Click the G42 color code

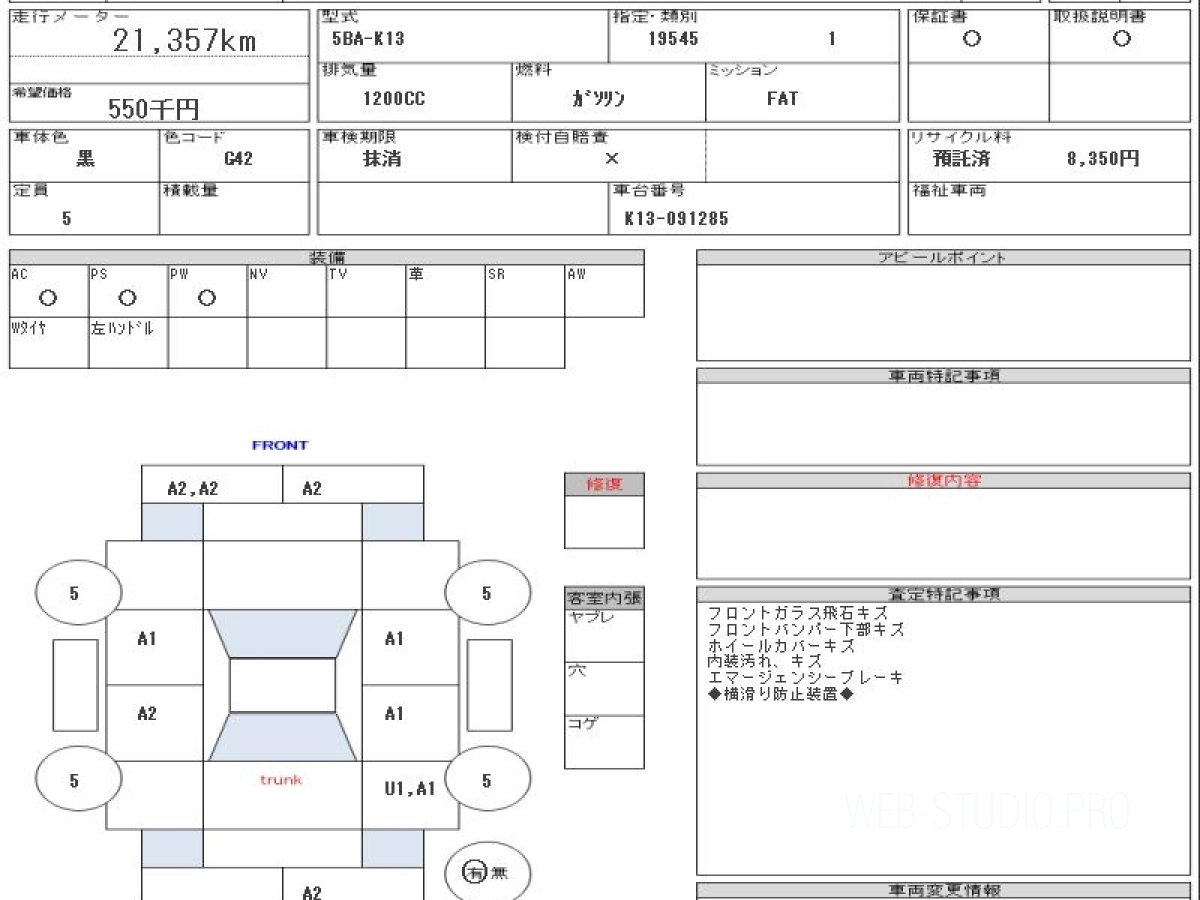pos(238,158)
